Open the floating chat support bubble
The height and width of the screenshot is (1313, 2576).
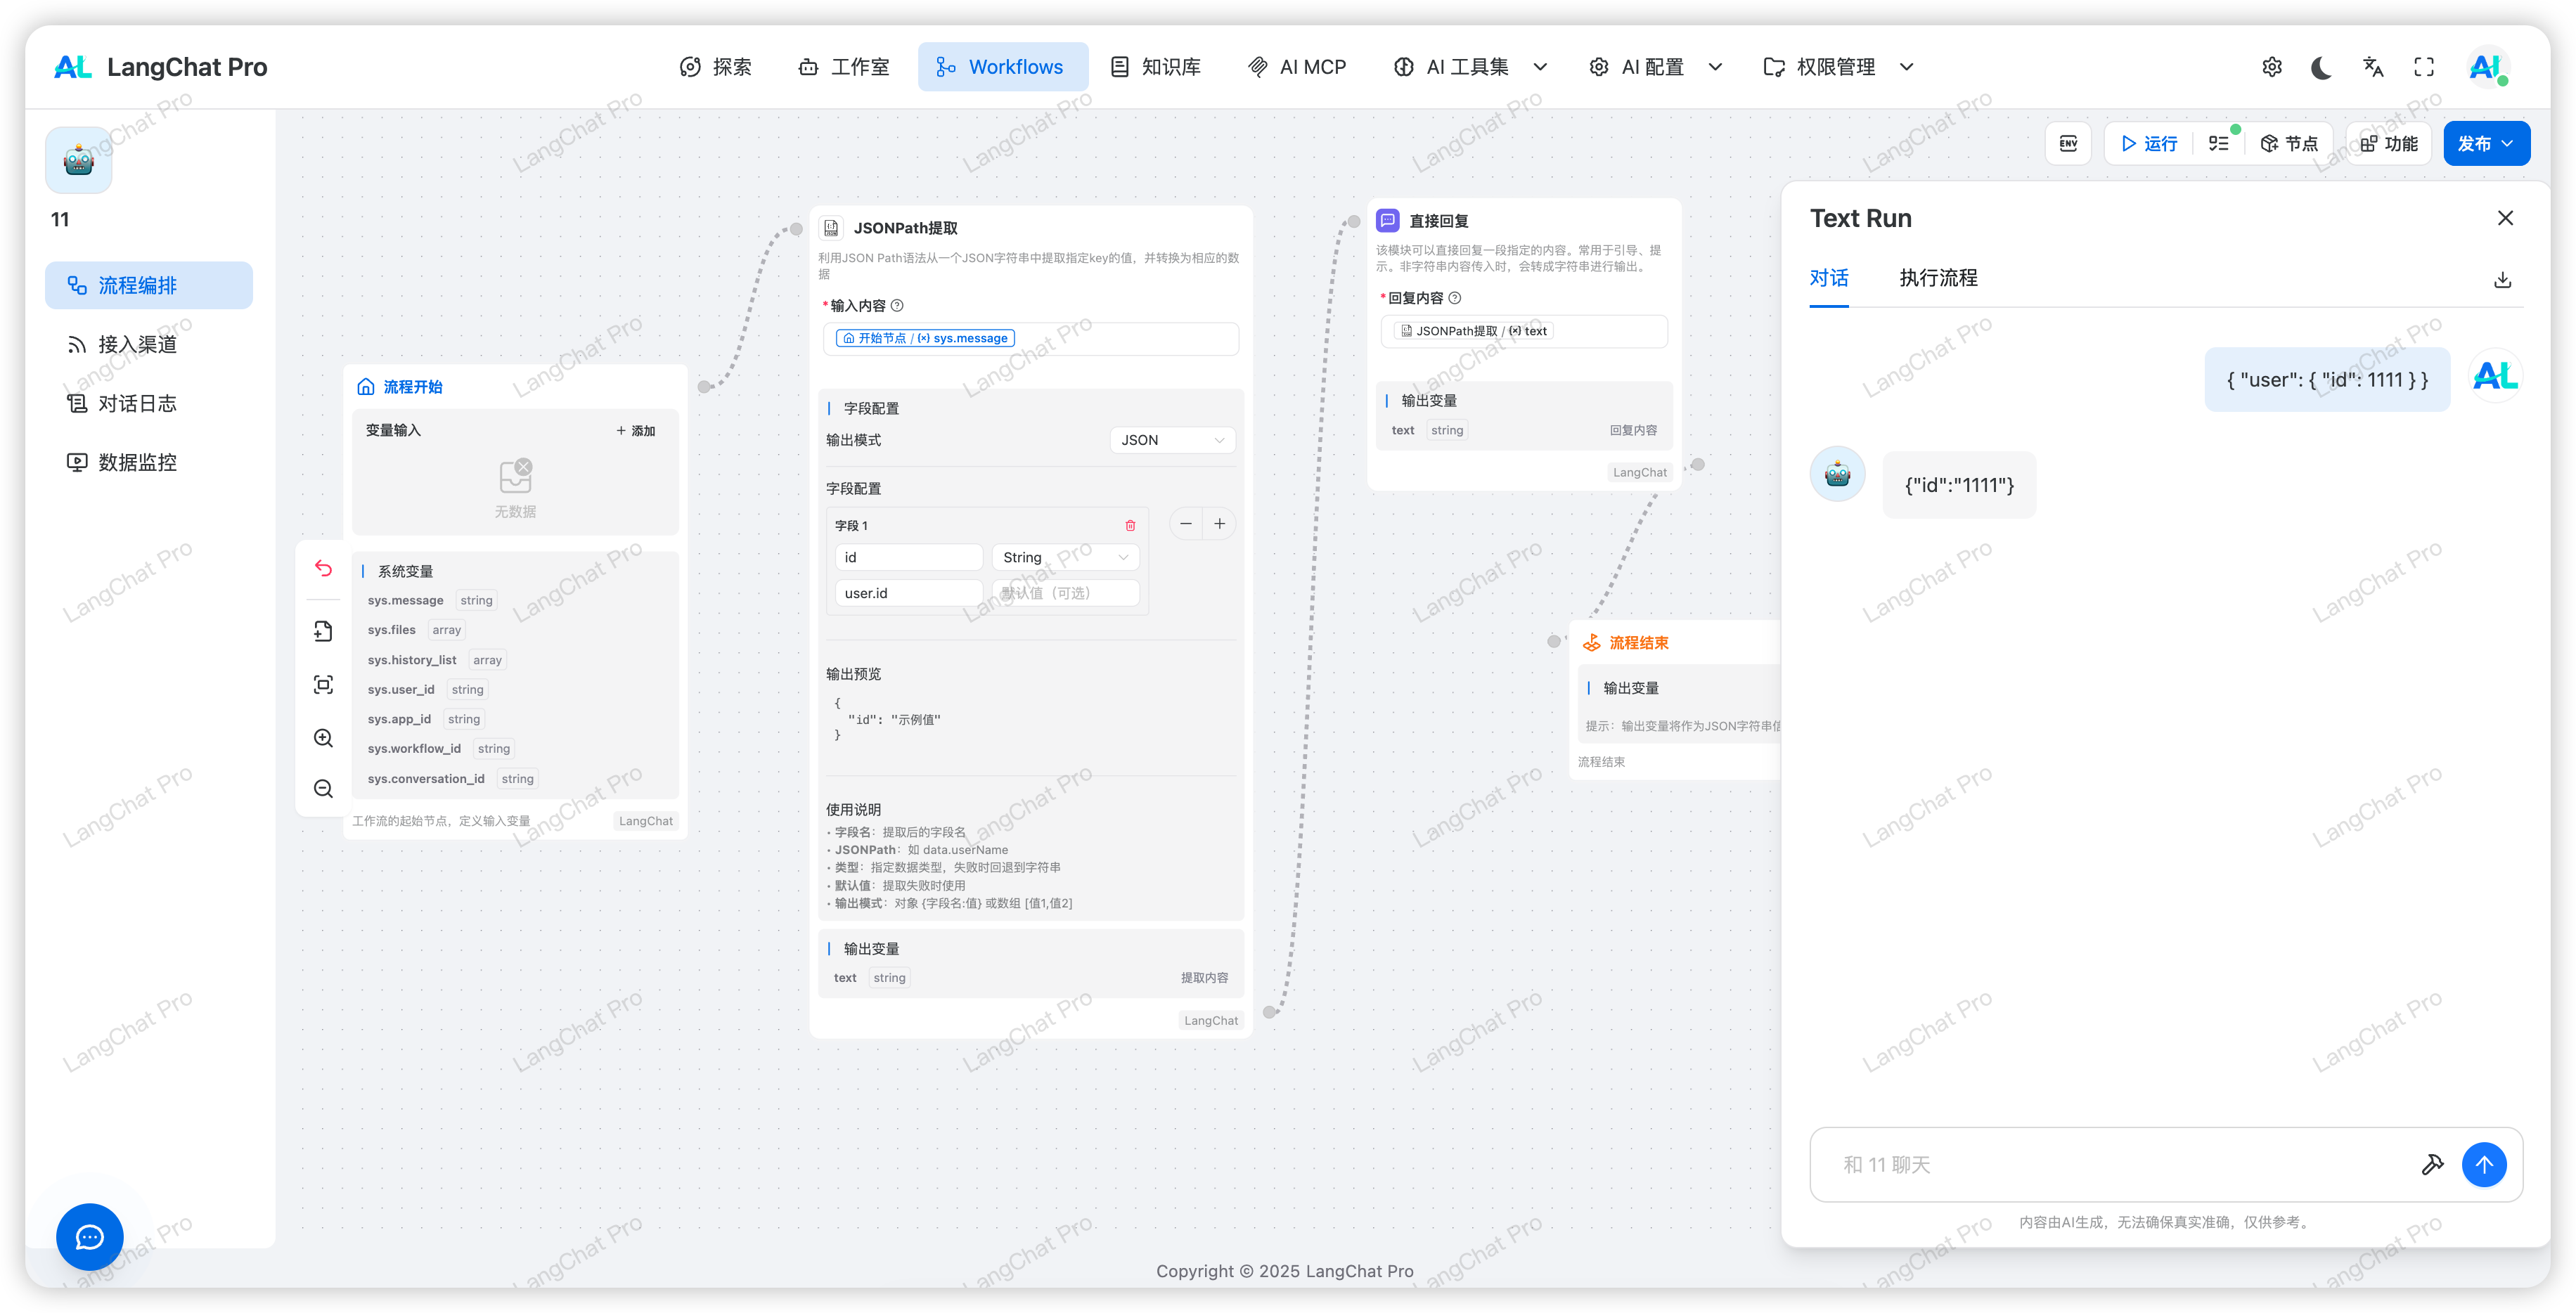[90, 1237]
